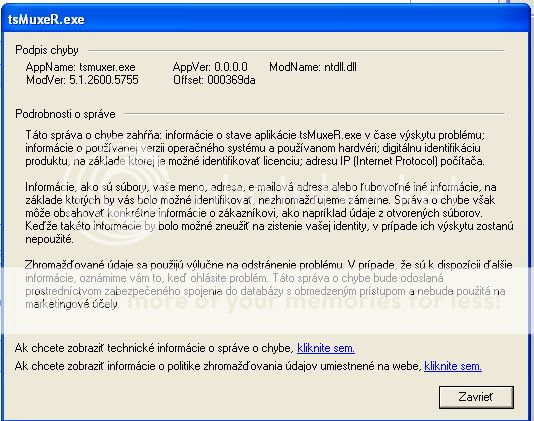534x421 pixels.
Task: Open the kliknite sem link for technical error information
Action: coord(326,348)
